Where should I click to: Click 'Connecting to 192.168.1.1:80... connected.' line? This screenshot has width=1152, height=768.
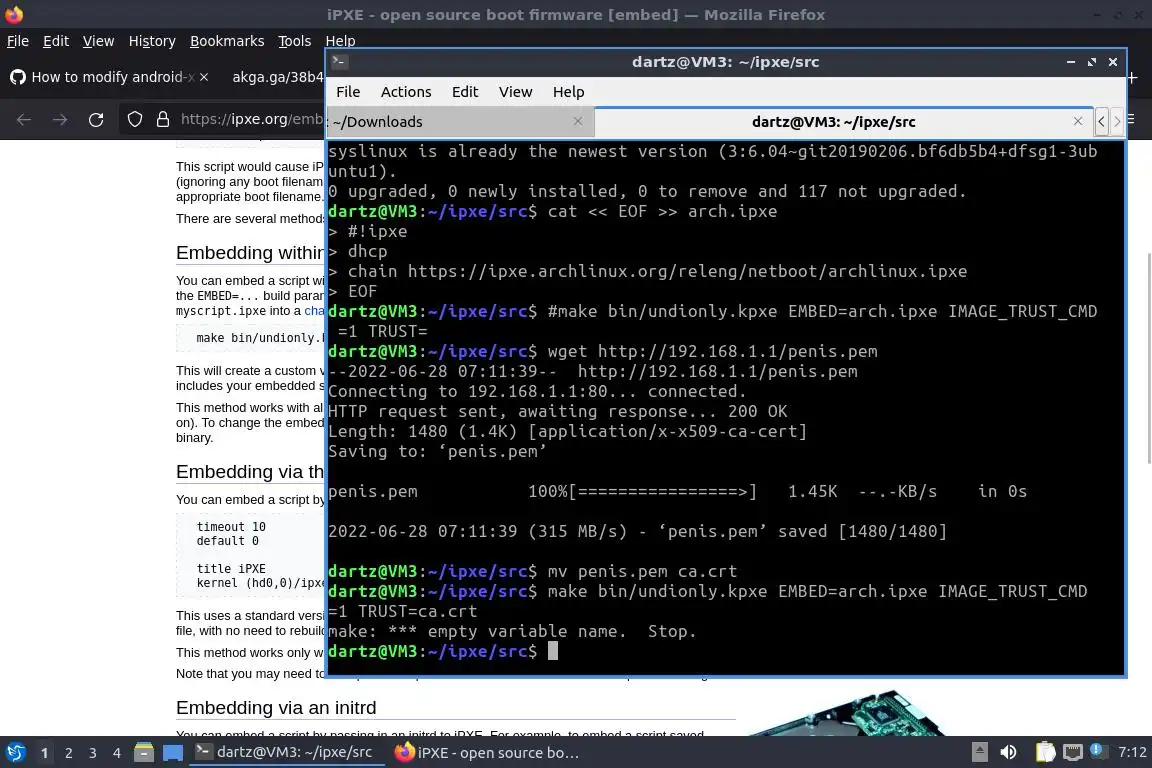[537, 391]
